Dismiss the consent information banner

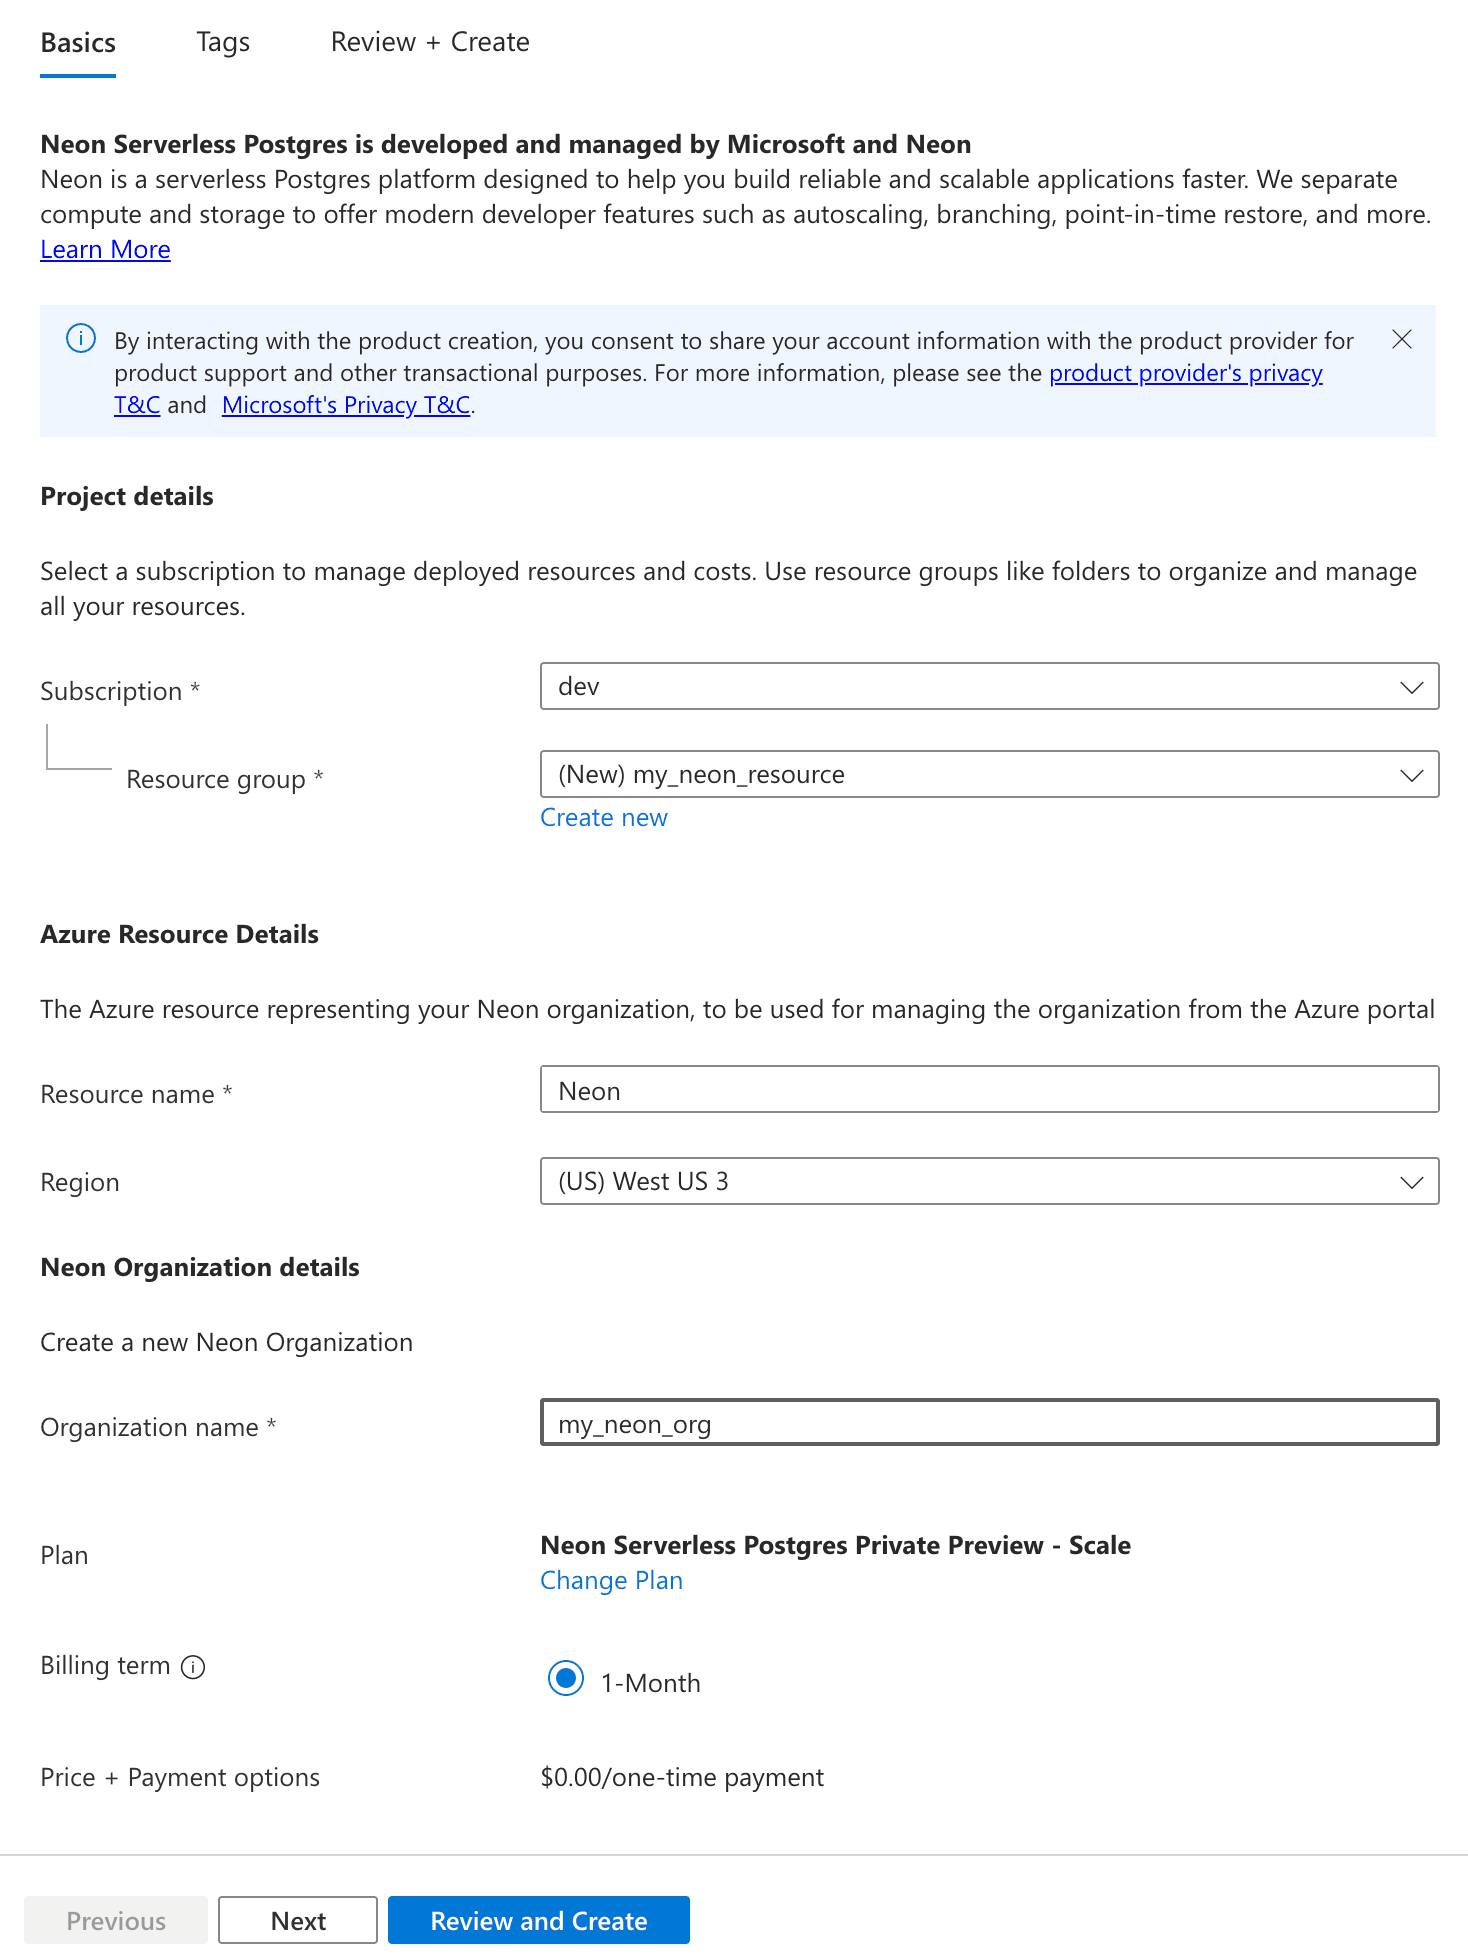tap(1402, 340)
